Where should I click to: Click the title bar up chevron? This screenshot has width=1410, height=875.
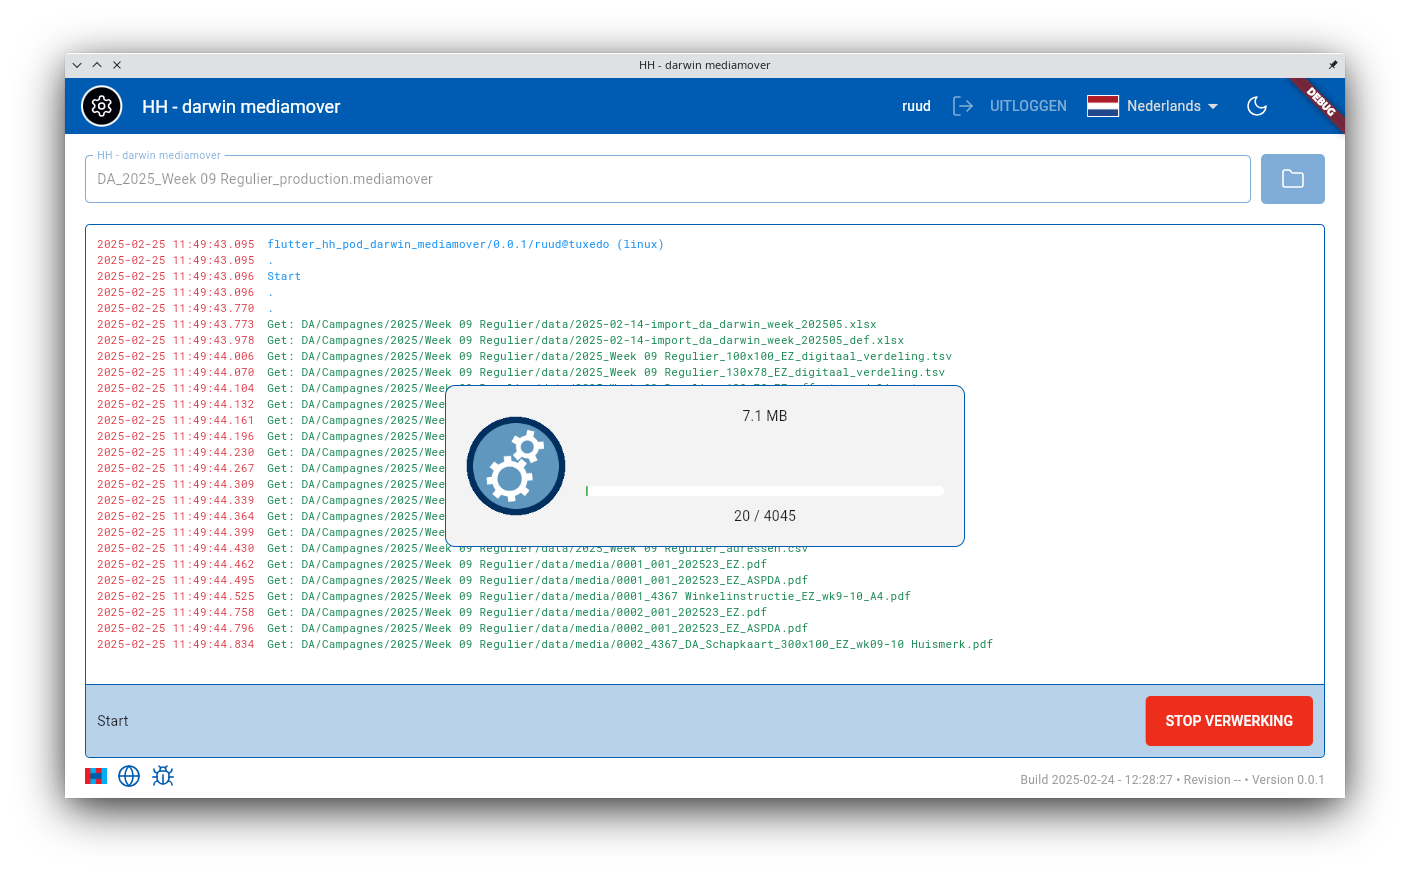click(97, 65)
